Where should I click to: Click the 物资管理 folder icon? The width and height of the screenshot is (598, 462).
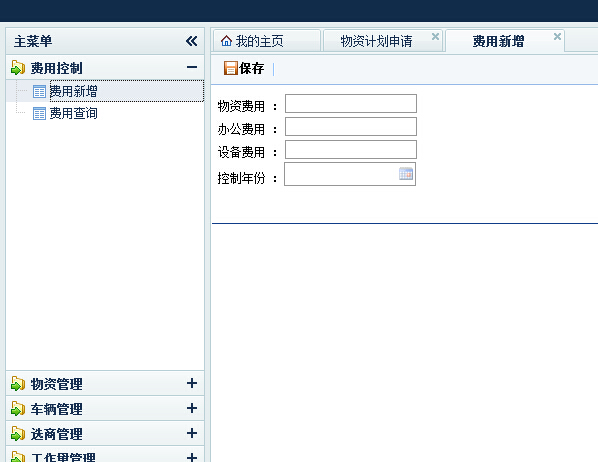[x=18, y=384]
